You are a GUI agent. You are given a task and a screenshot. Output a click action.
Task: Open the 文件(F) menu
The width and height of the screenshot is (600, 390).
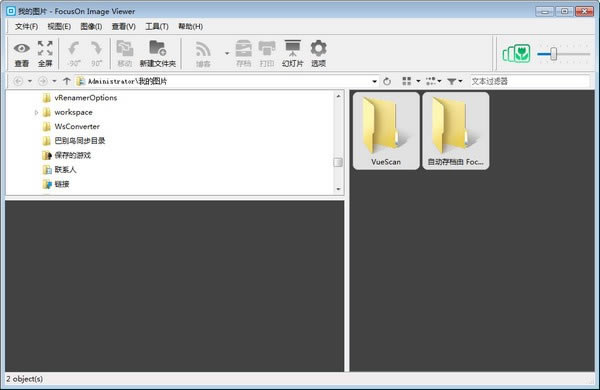(x=26, y=26)
